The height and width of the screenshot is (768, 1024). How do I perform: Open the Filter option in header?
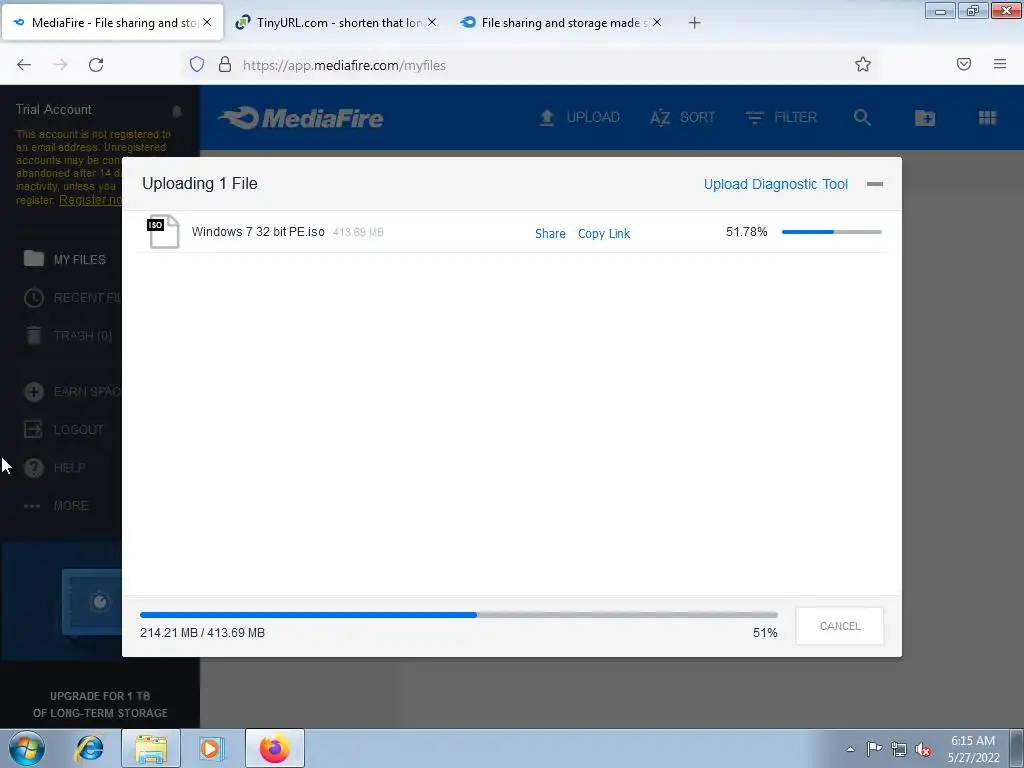(781, 118)
